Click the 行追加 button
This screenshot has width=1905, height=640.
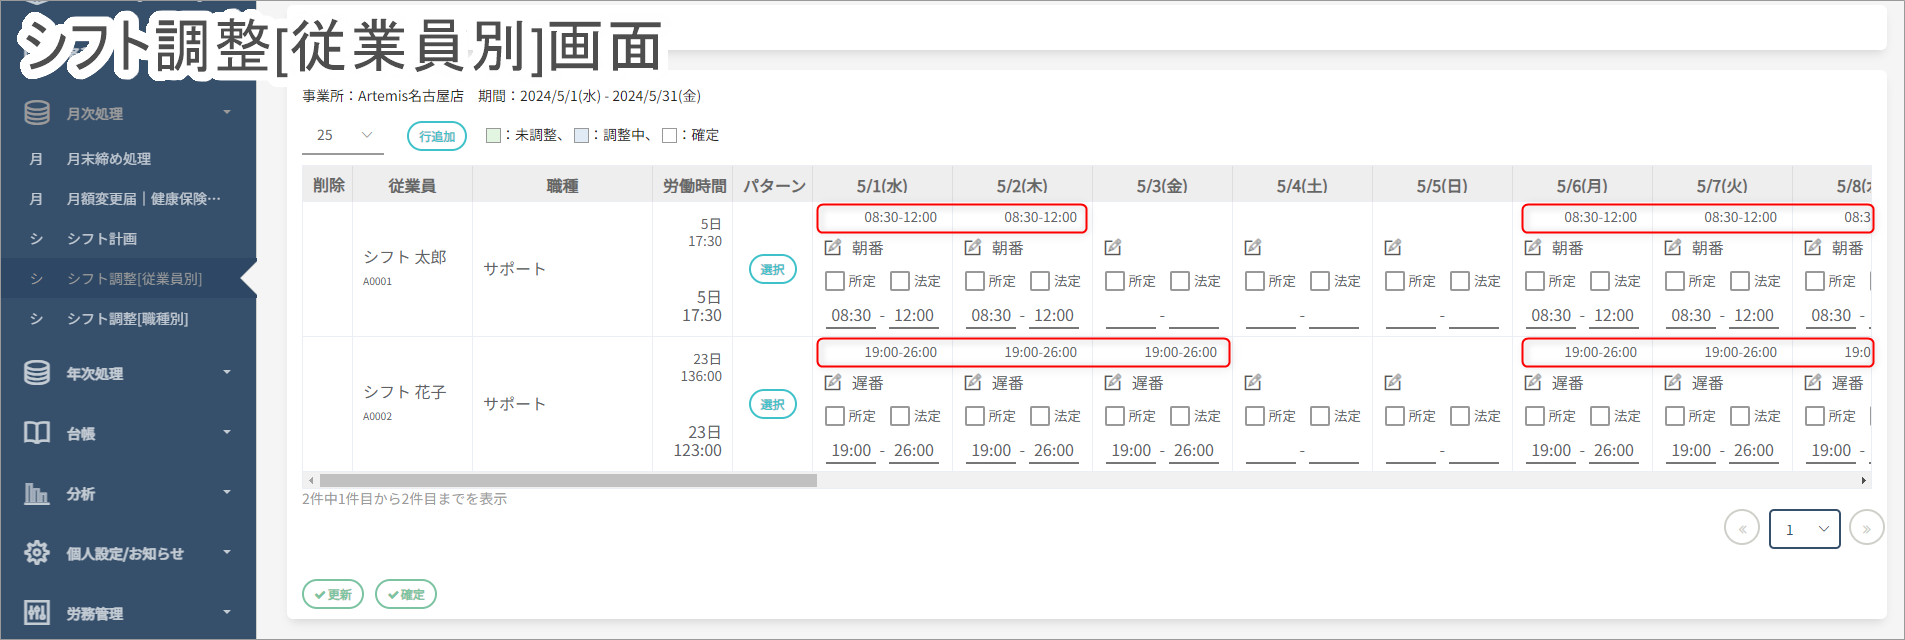coord(437,136)
